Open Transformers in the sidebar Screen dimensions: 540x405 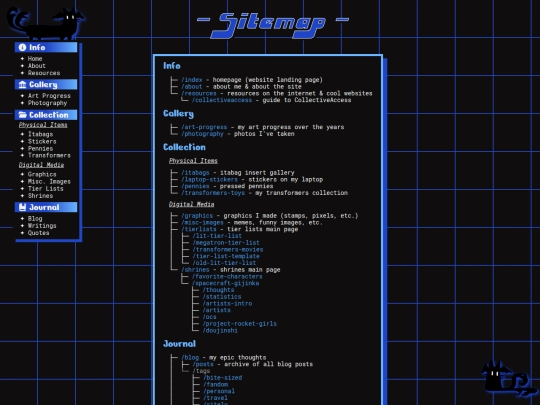click(49, 156)
